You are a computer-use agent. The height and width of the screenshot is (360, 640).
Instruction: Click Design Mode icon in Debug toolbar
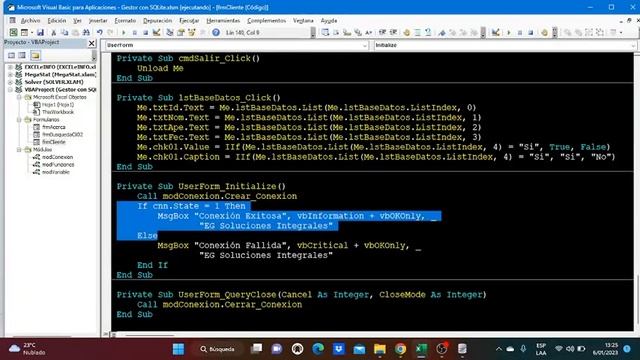[496, 32]
